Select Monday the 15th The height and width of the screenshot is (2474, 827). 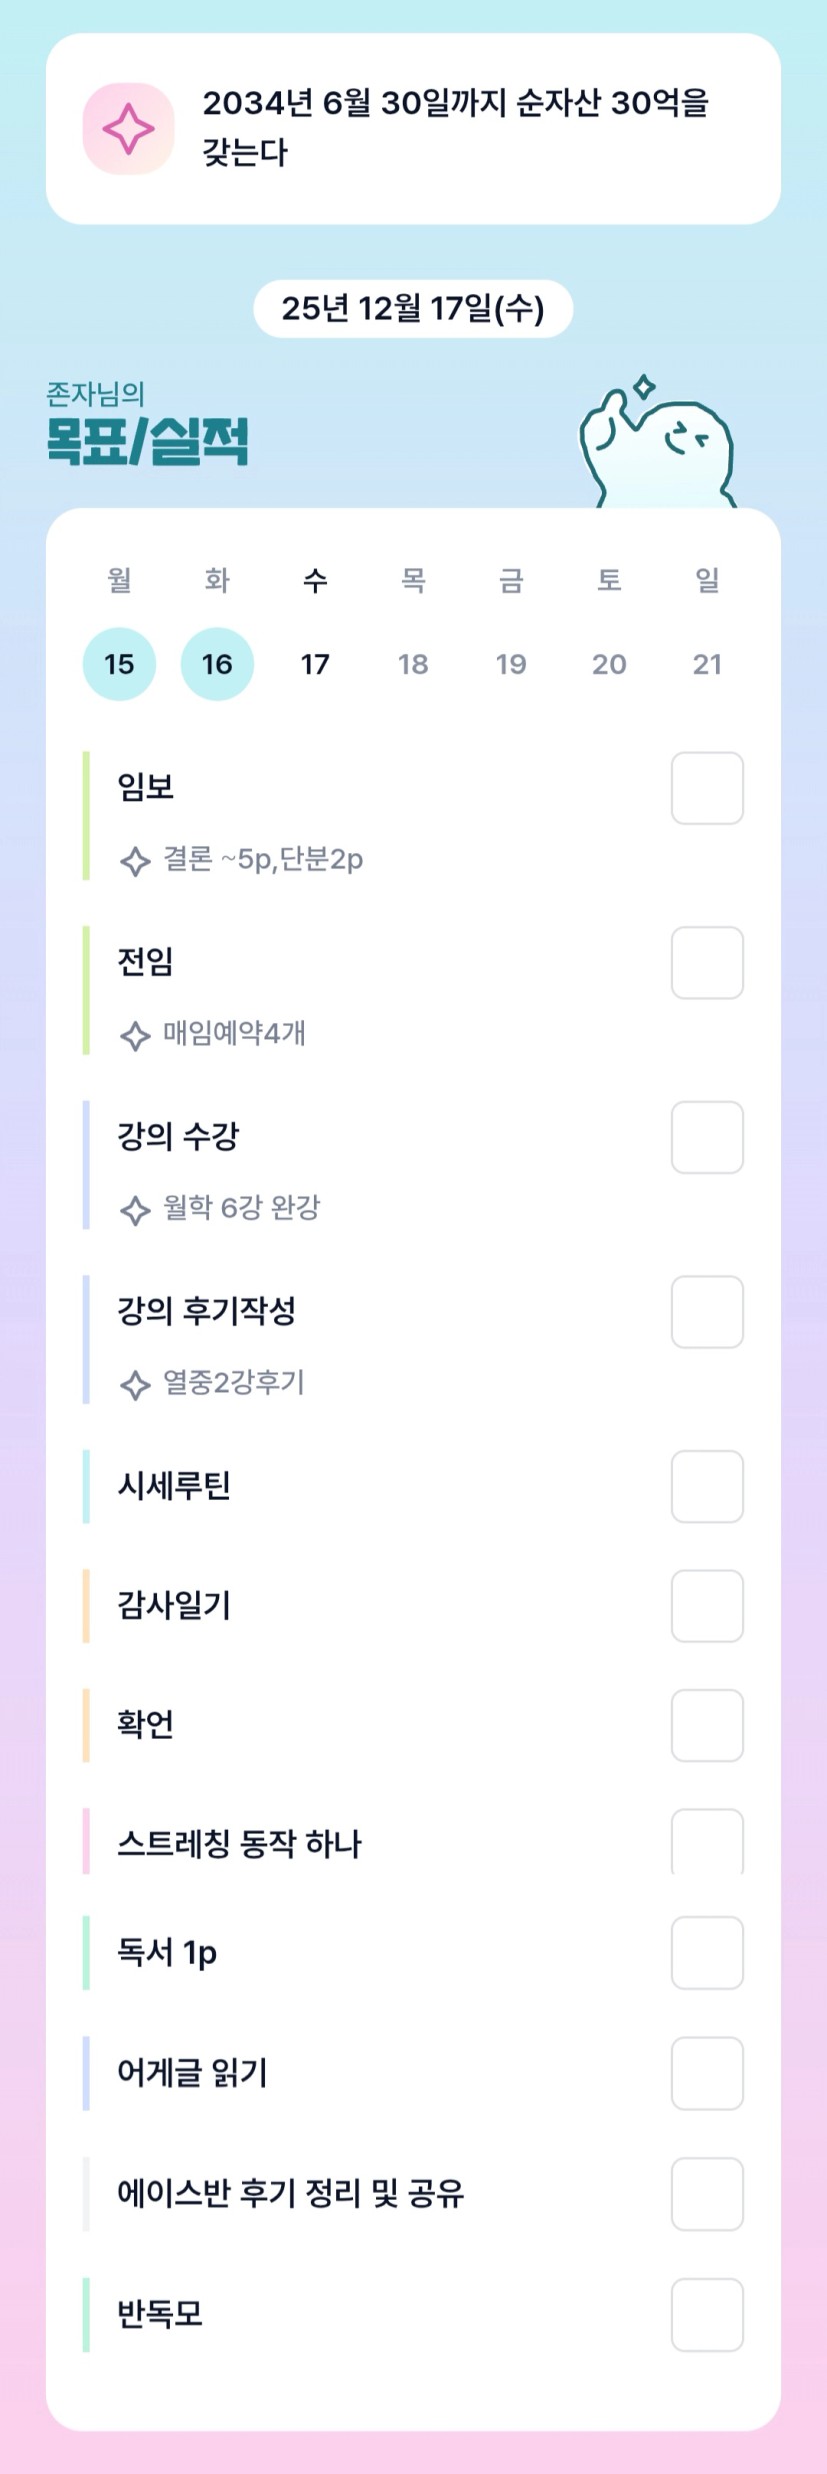click(x=119, y=664)
